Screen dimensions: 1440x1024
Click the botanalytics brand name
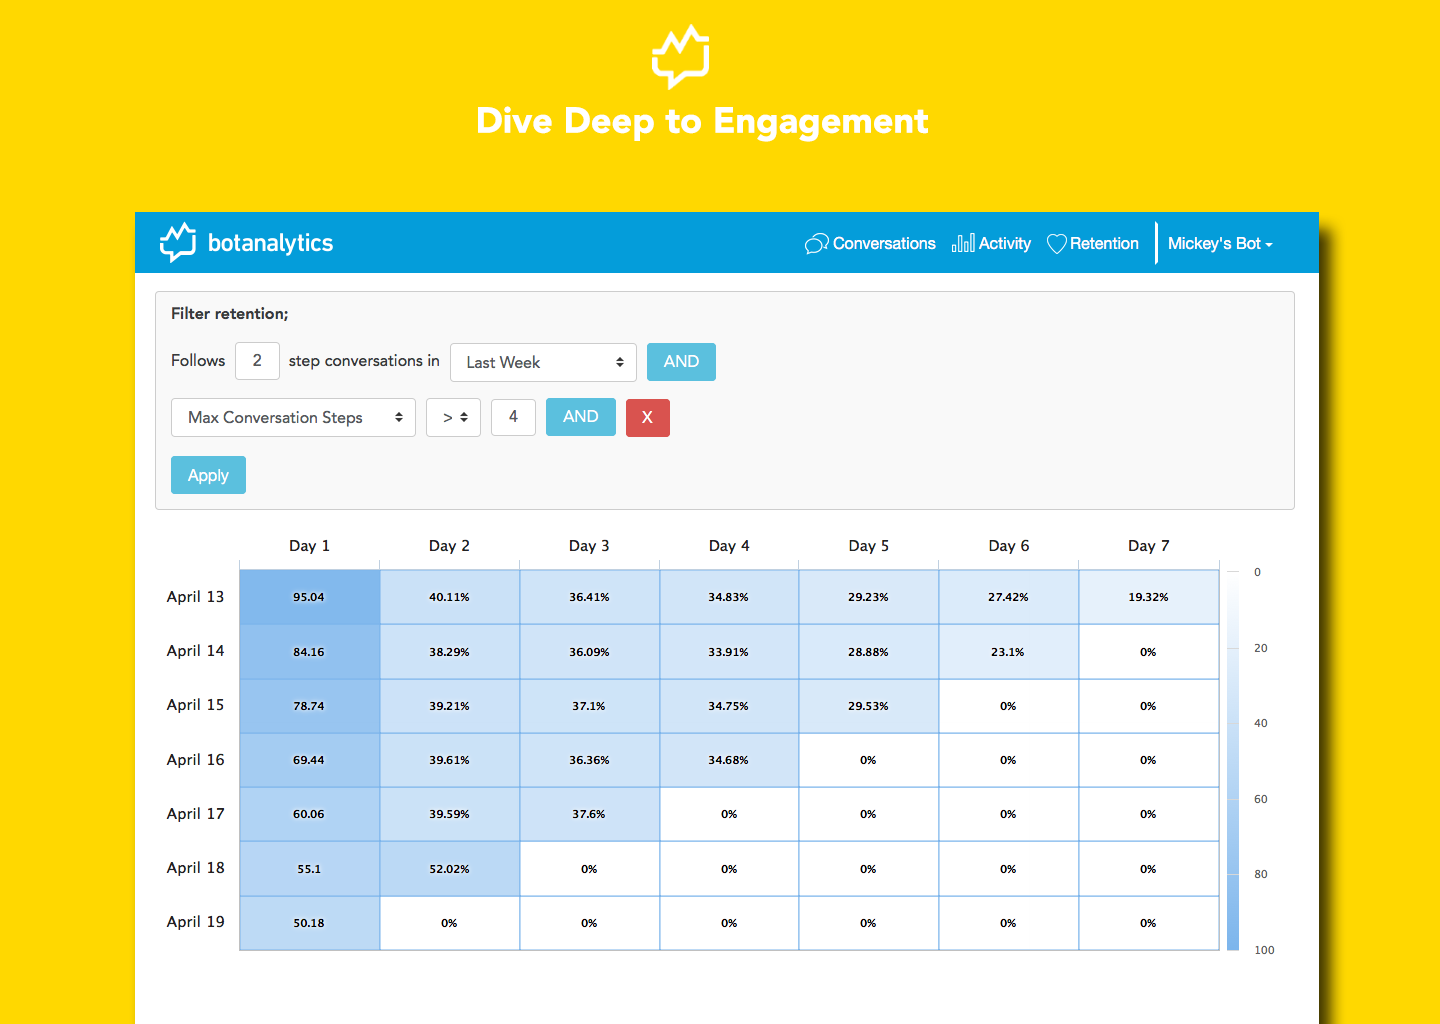[270, 243]
